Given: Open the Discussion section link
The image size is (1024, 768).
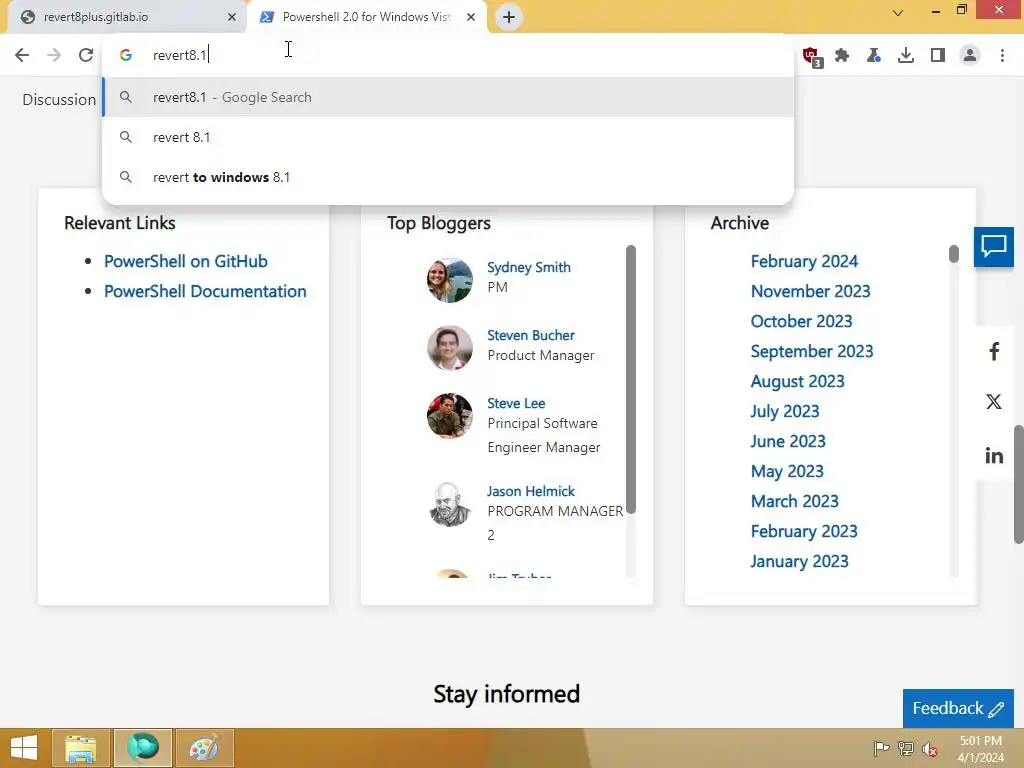Looking at the screenshot, I should [x=59, y=99].
